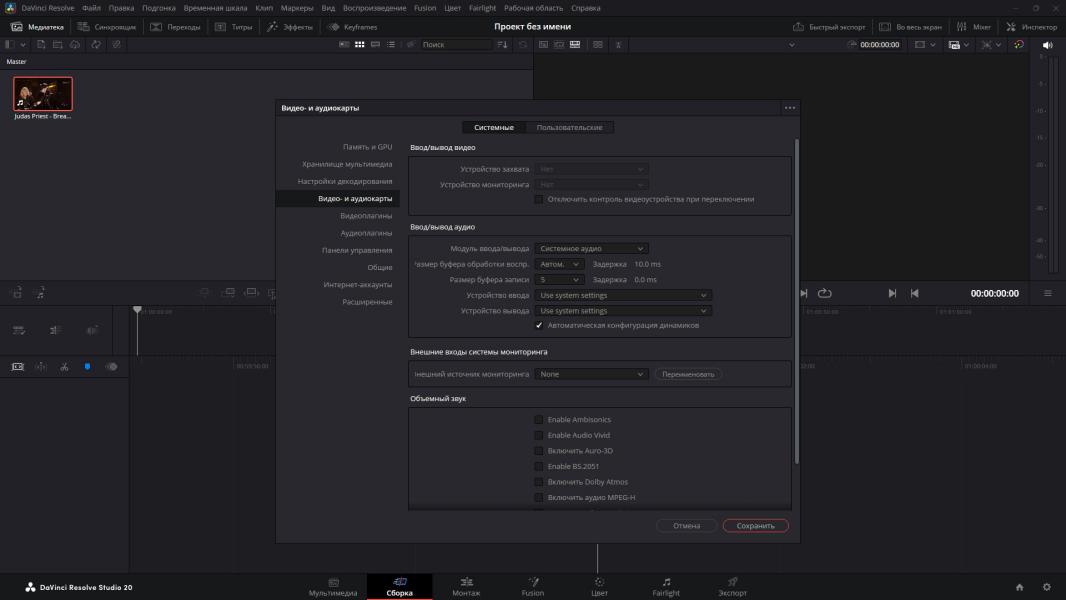Expand the Модуль ввода/вывода dropdown
Viewport: 1066px width, 600px height.
tap(592, 248)
